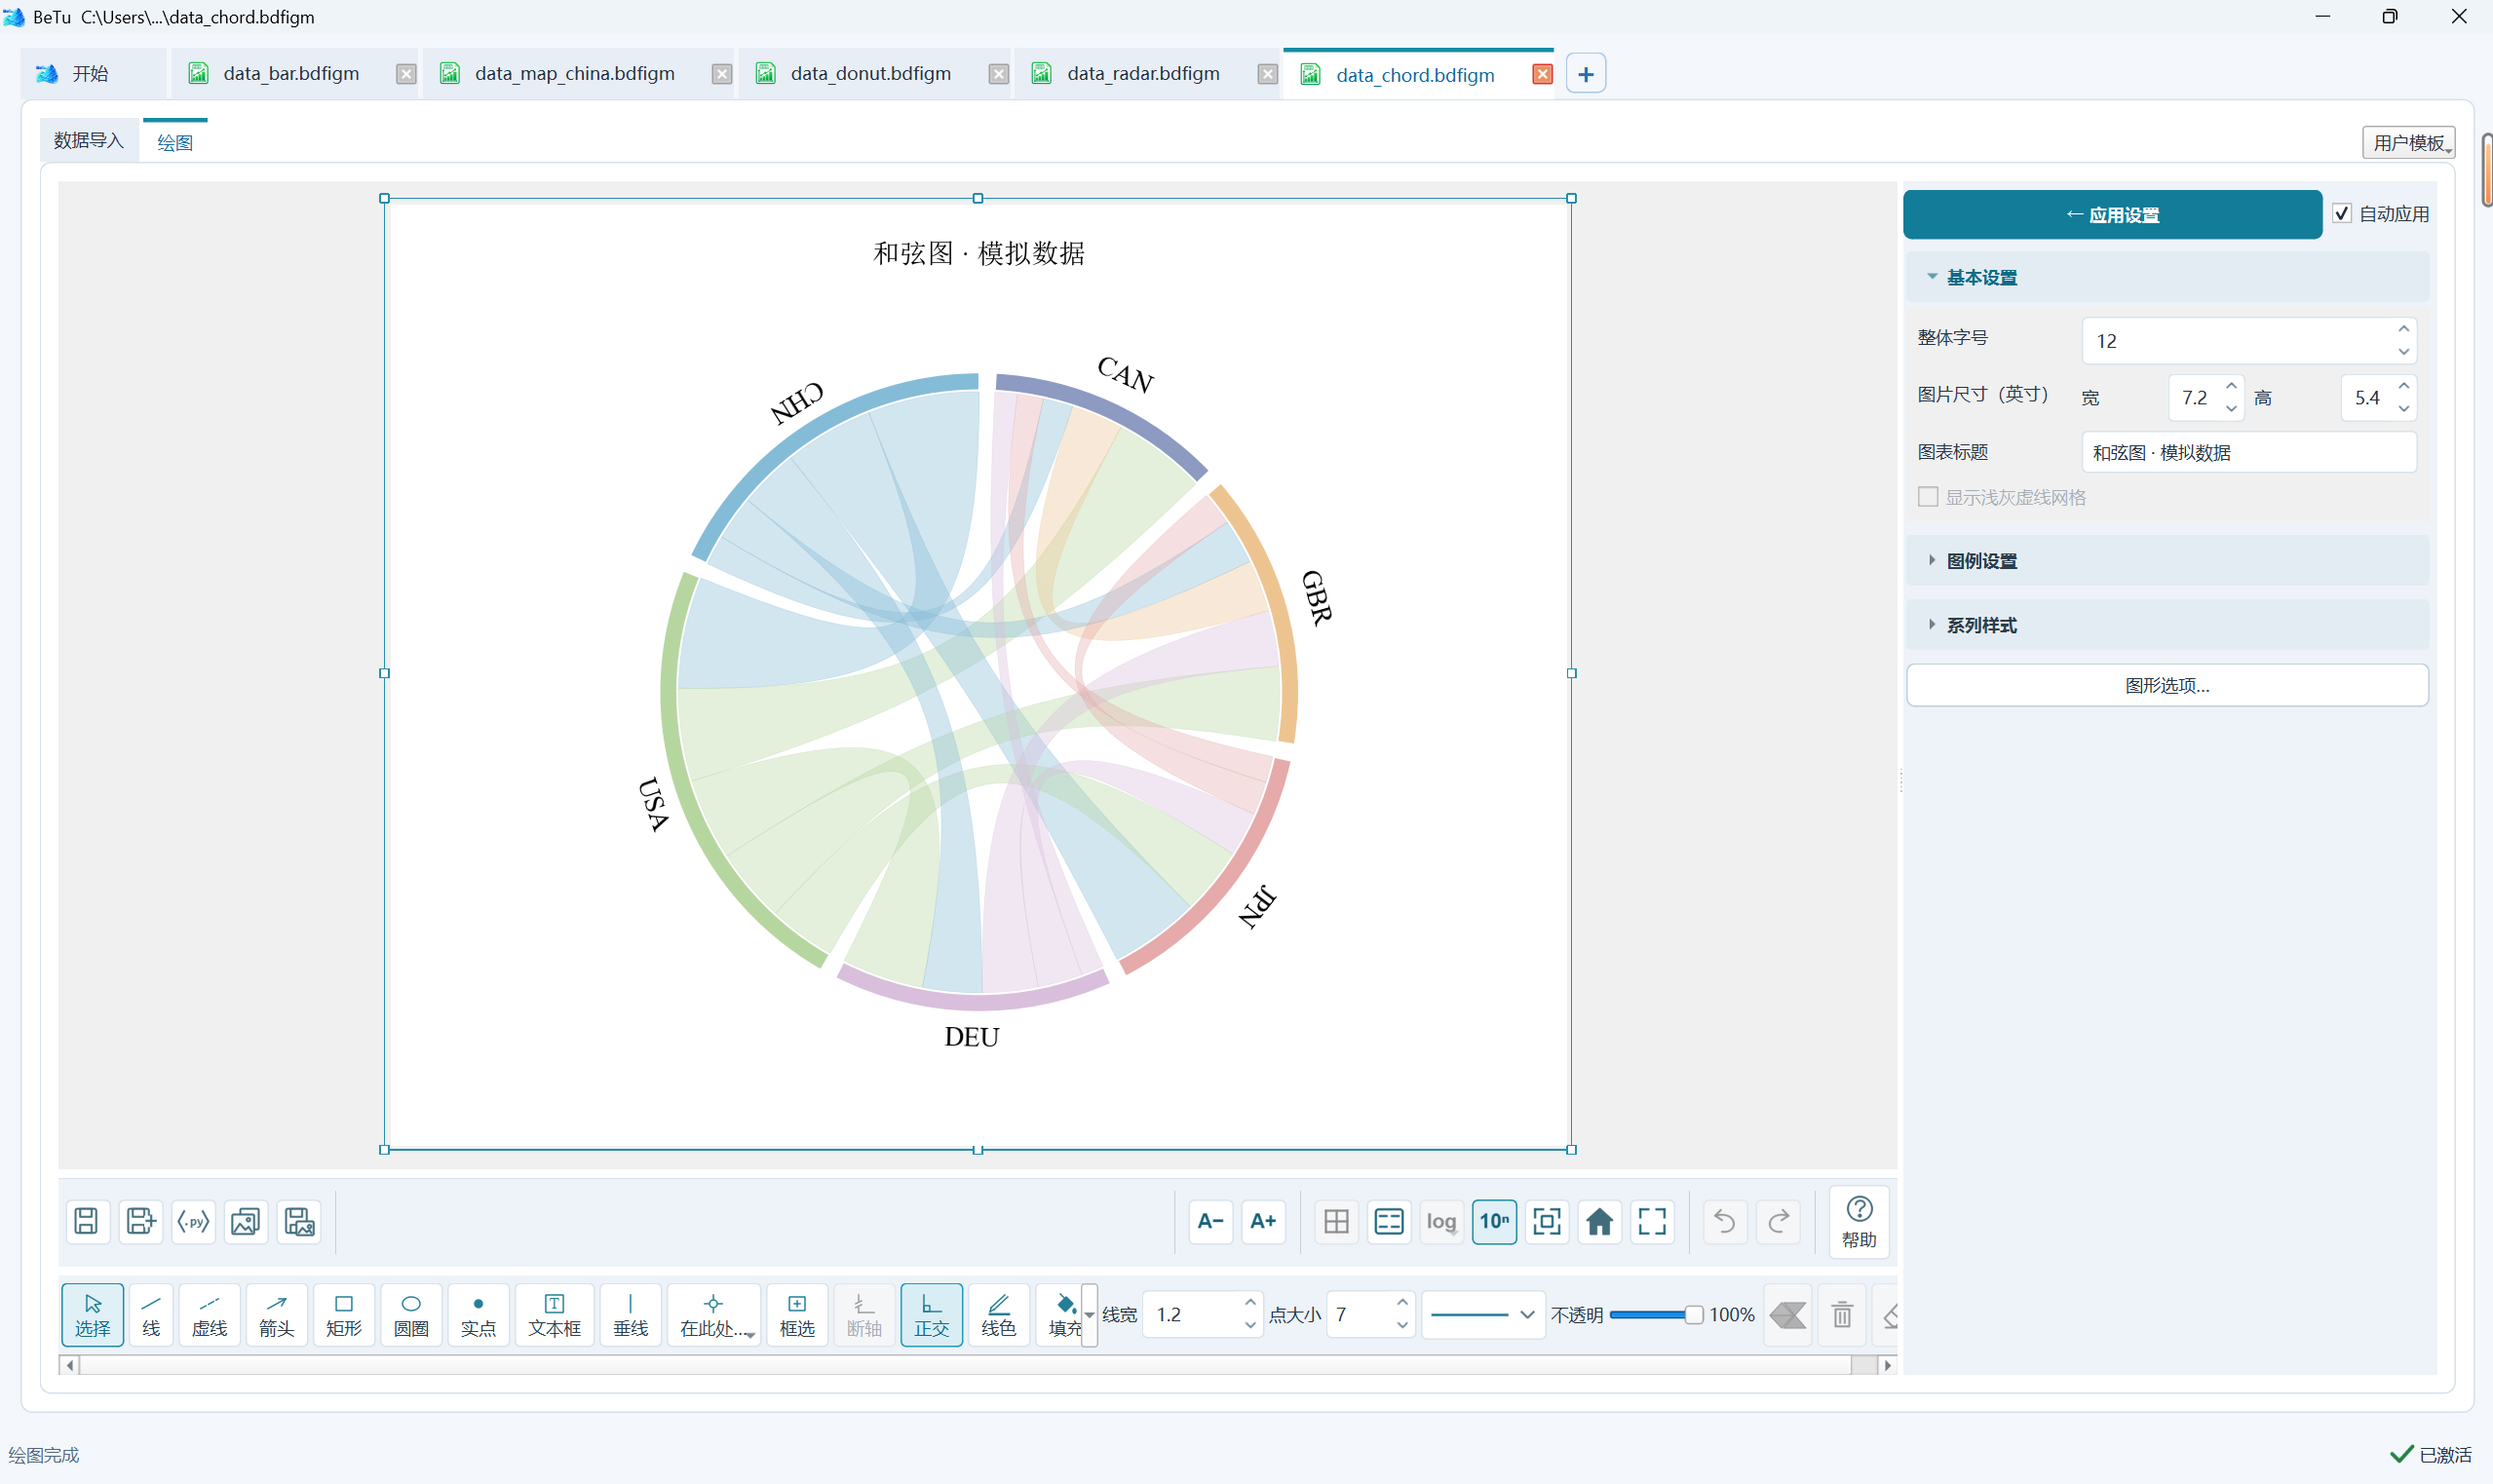This screenshot has height=1484, width=2493.
Task: Click the export image icon
Action: pos(246,1221)
